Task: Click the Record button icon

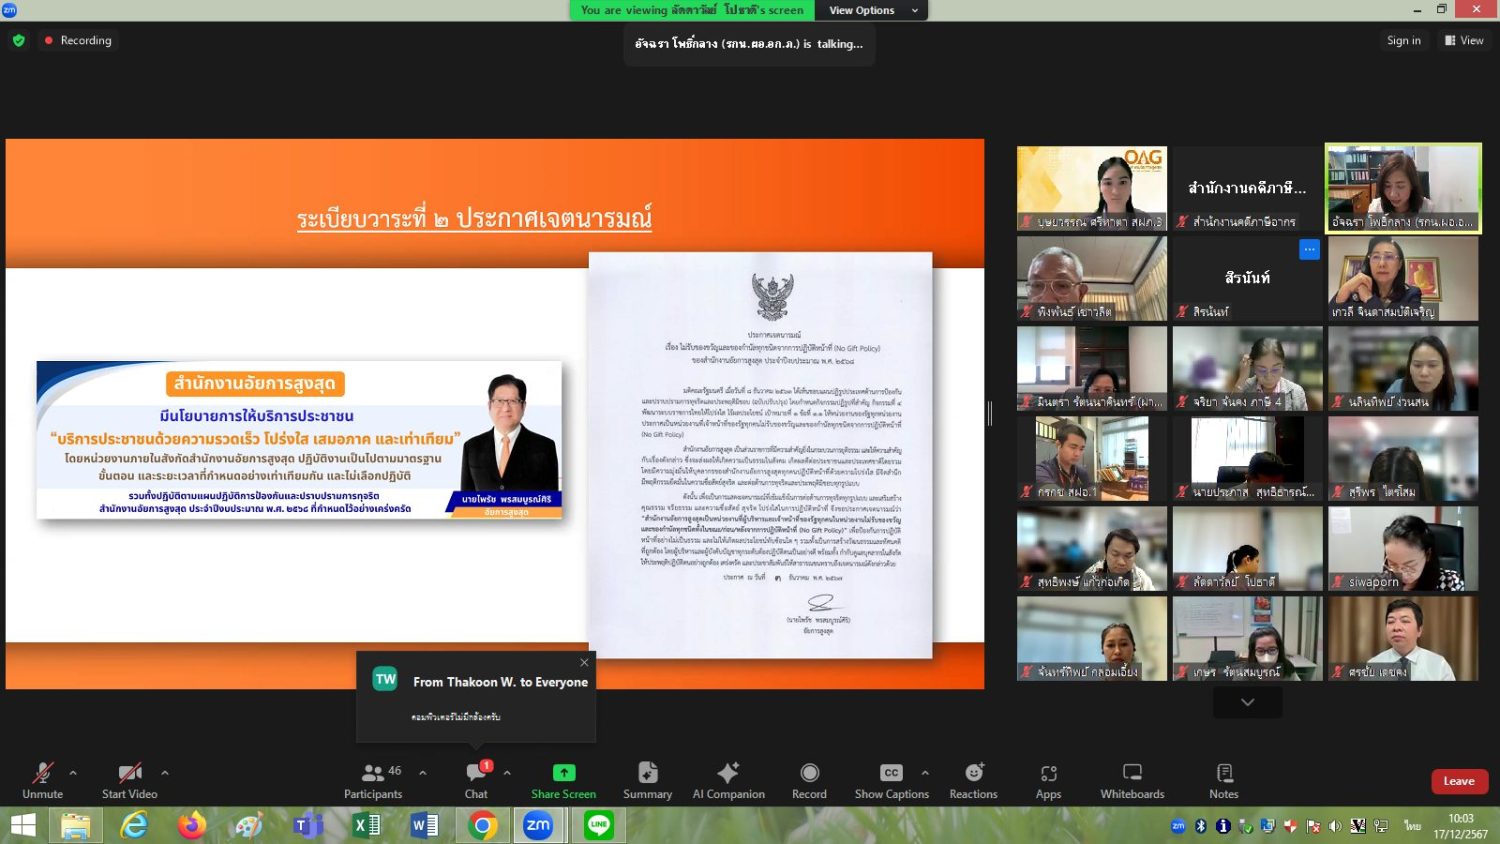Action: pos(809,773)
